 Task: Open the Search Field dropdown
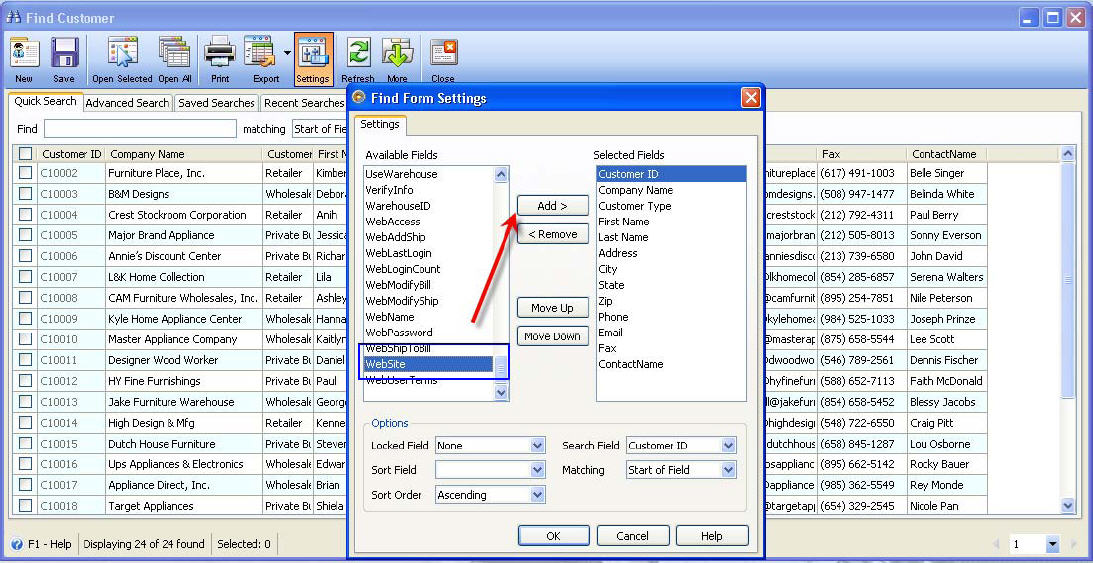[727, 446]
